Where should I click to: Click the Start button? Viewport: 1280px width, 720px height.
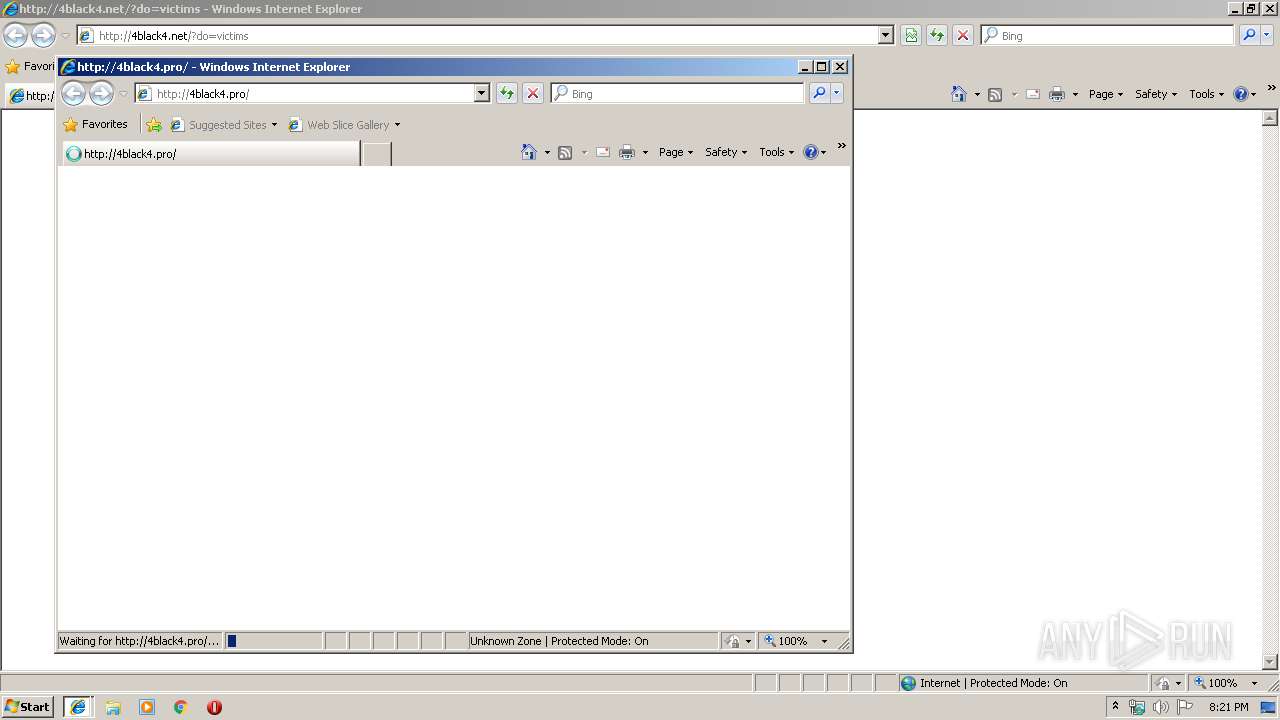pyautogui.click(x=28, y=707)
